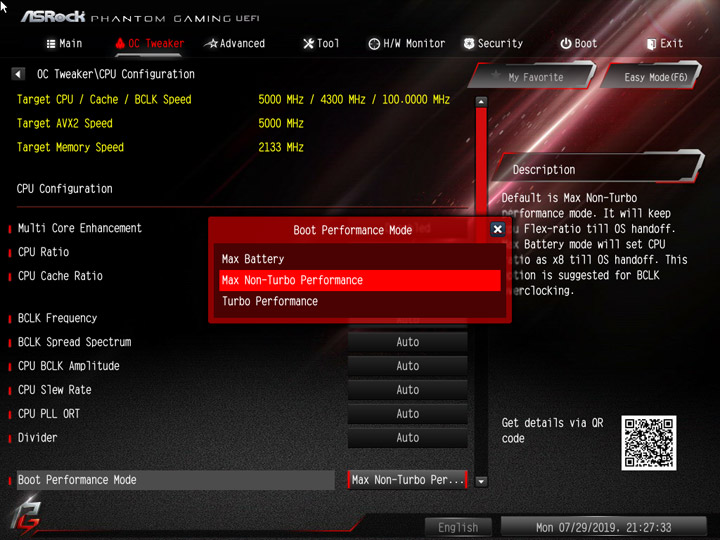Click the Exit door icon
Screen dimensions: 720x540
[x=651, y=44]
